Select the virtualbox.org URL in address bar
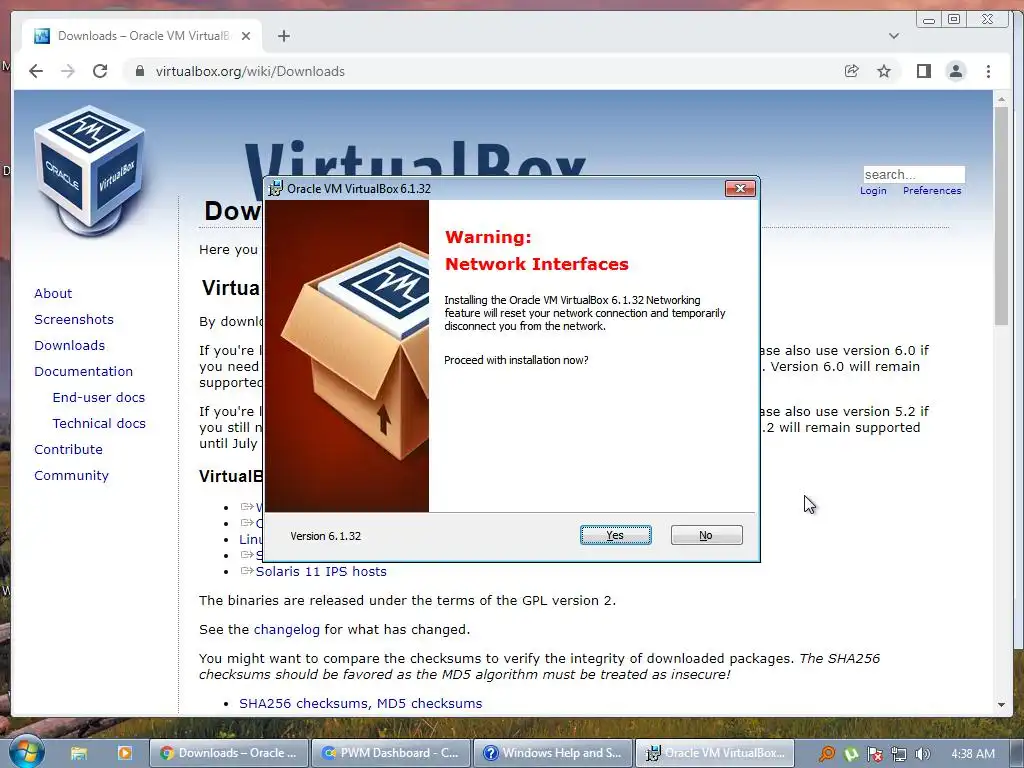 [x=250, y=71]
